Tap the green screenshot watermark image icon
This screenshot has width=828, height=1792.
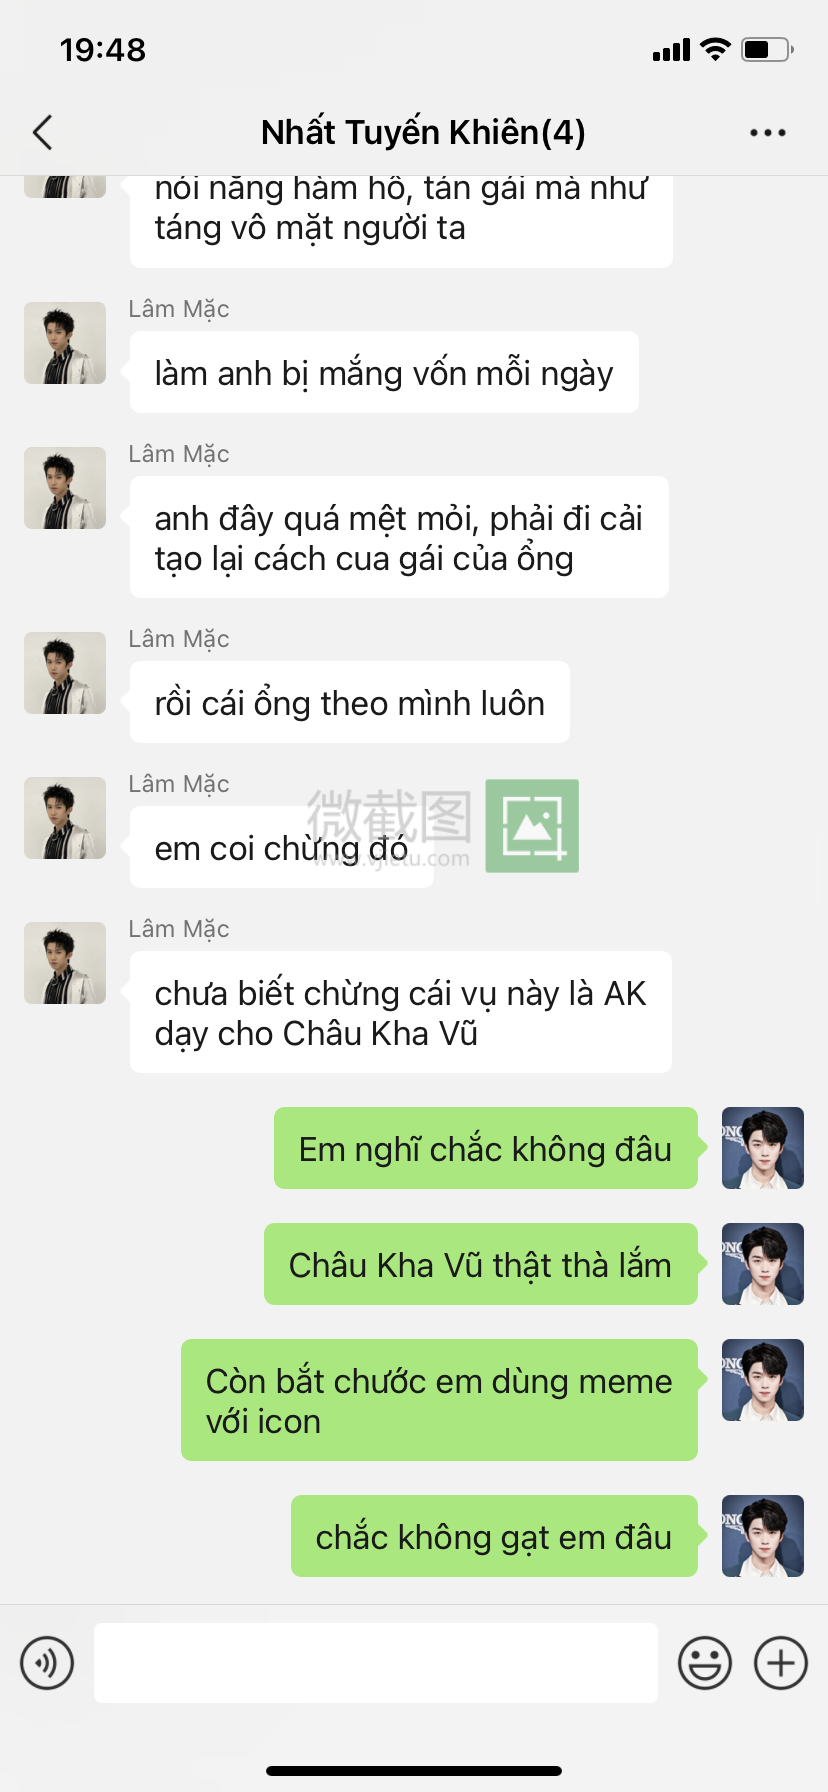click(x=532, y=826)
